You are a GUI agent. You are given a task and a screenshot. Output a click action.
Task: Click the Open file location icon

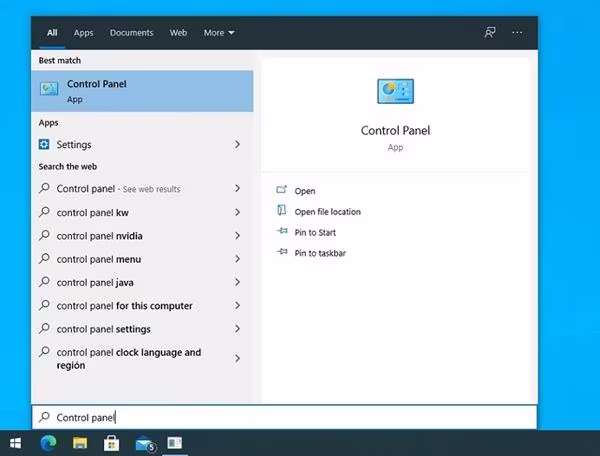tap(282, 210)
